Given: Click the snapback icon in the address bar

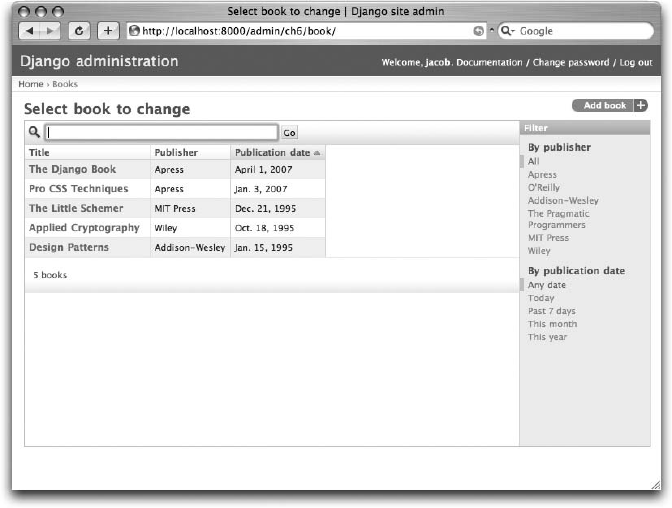Looking at the screenshot, I should [479, 31].
